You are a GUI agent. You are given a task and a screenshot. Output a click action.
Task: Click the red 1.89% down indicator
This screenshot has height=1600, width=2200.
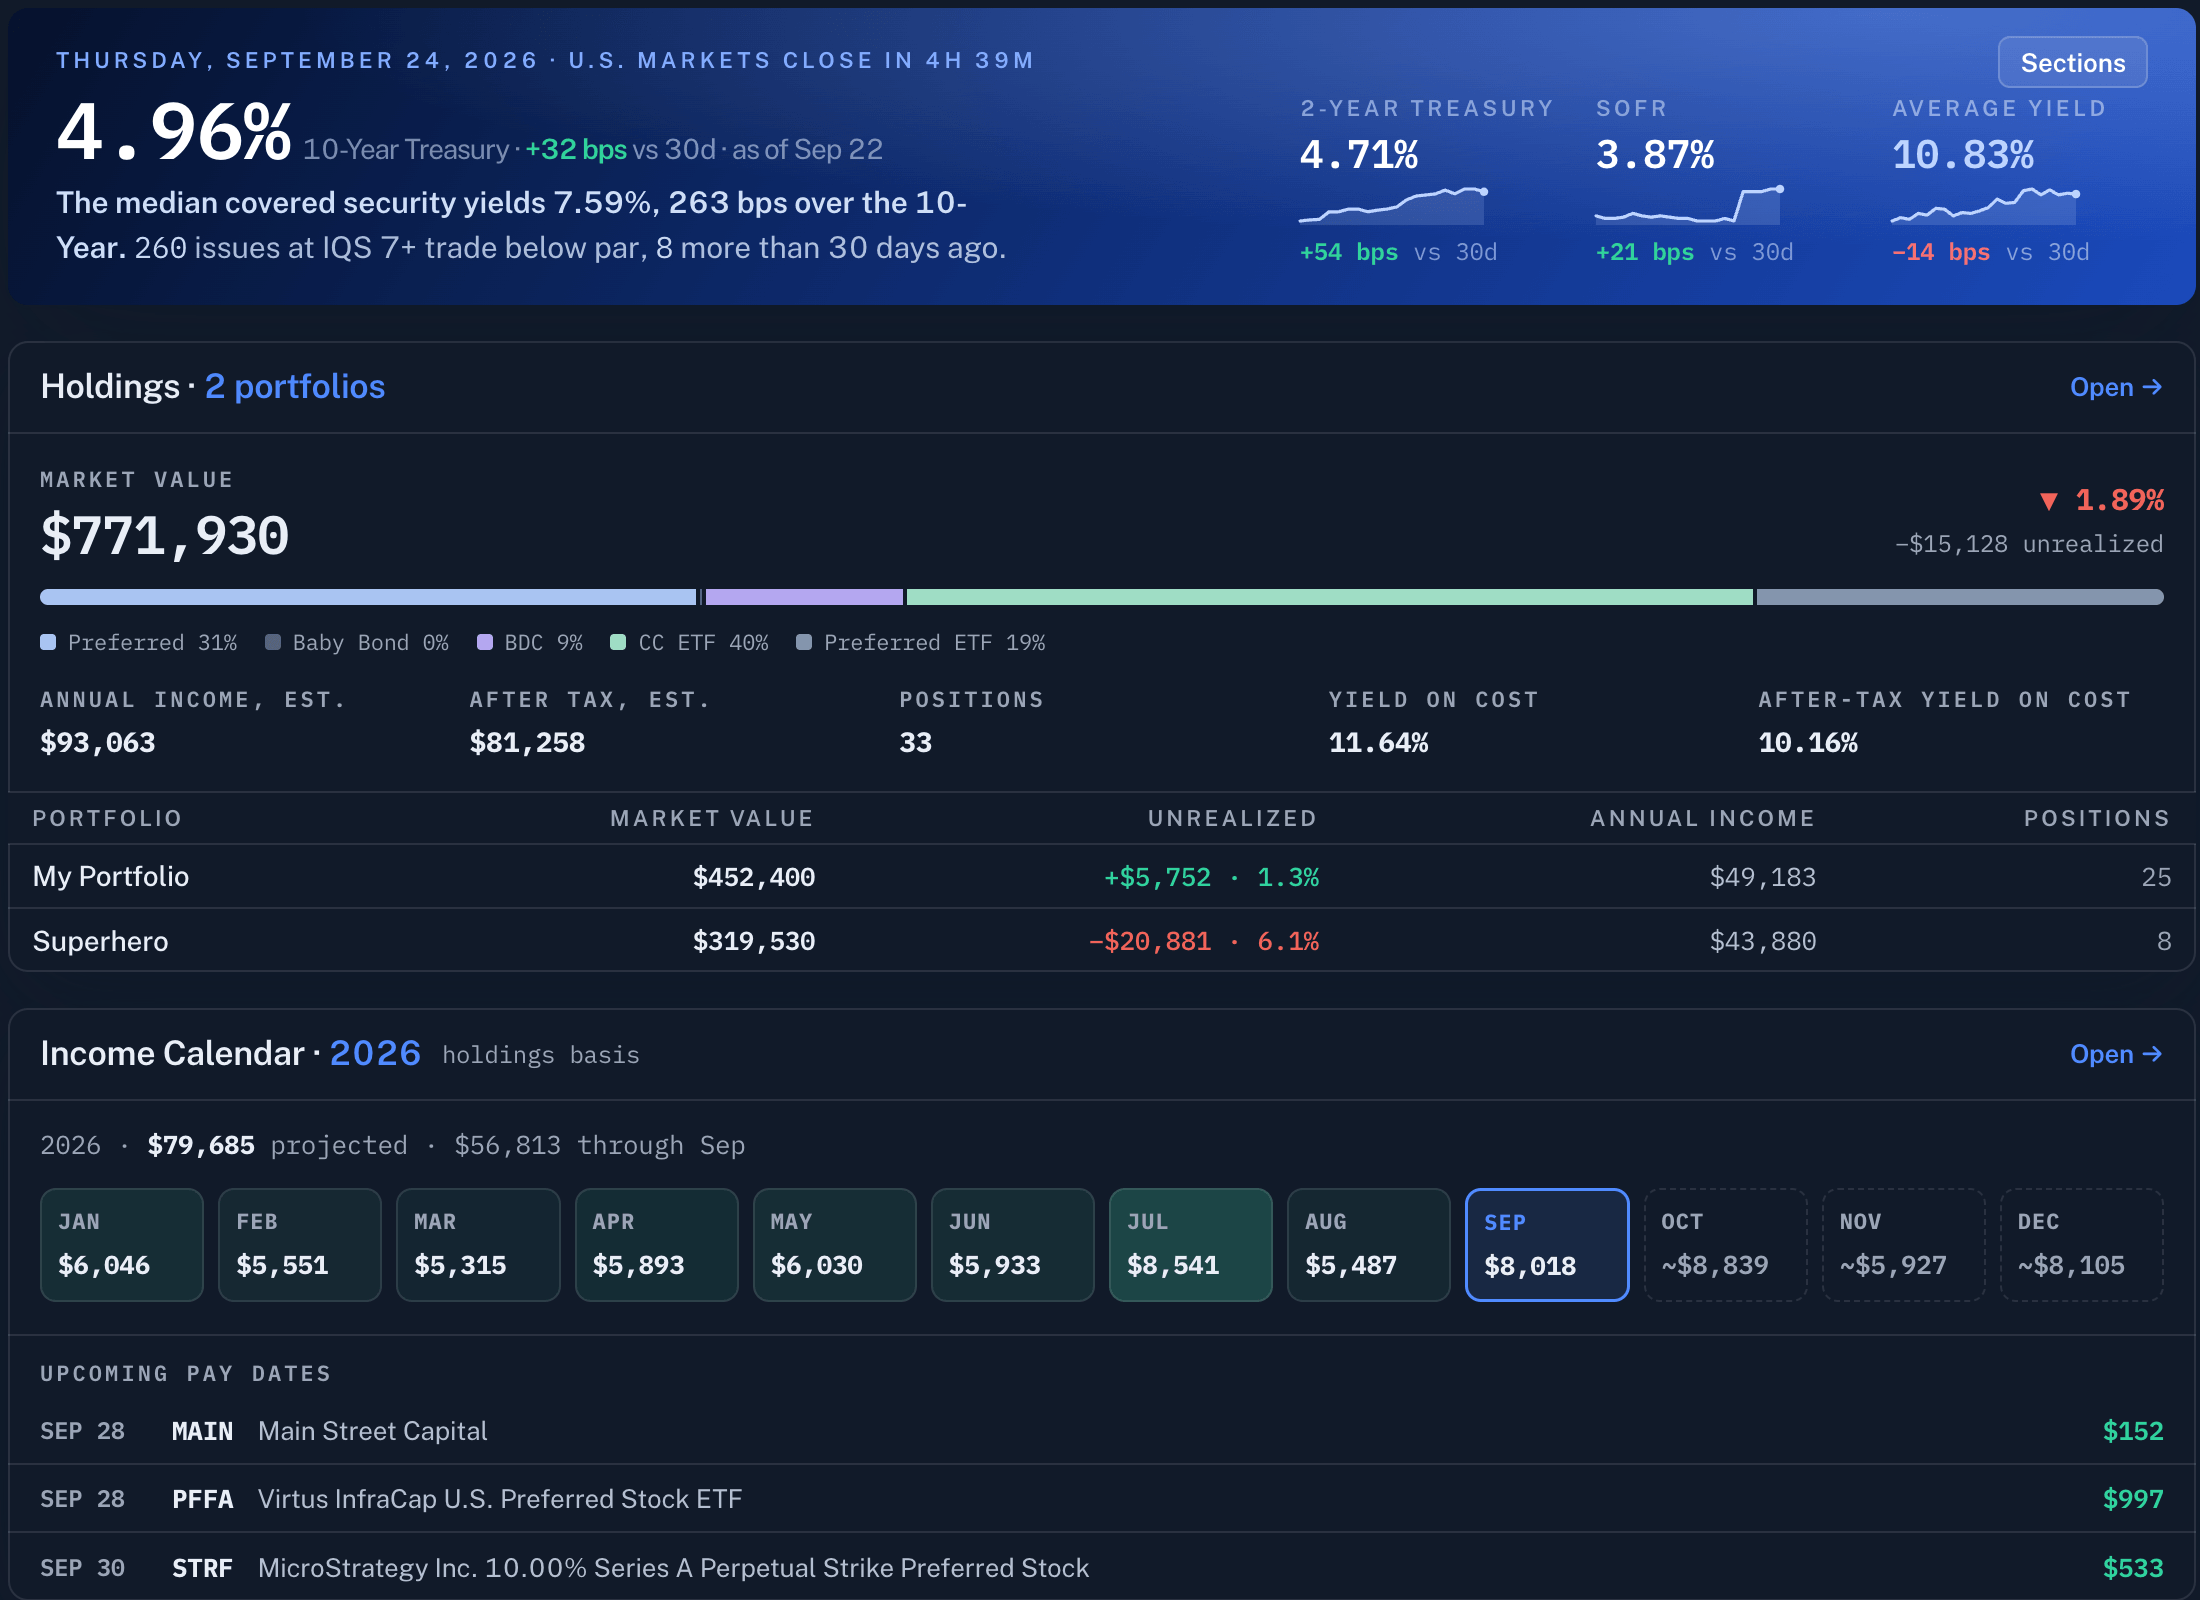pyautogui.click(x=2102, y=500)
